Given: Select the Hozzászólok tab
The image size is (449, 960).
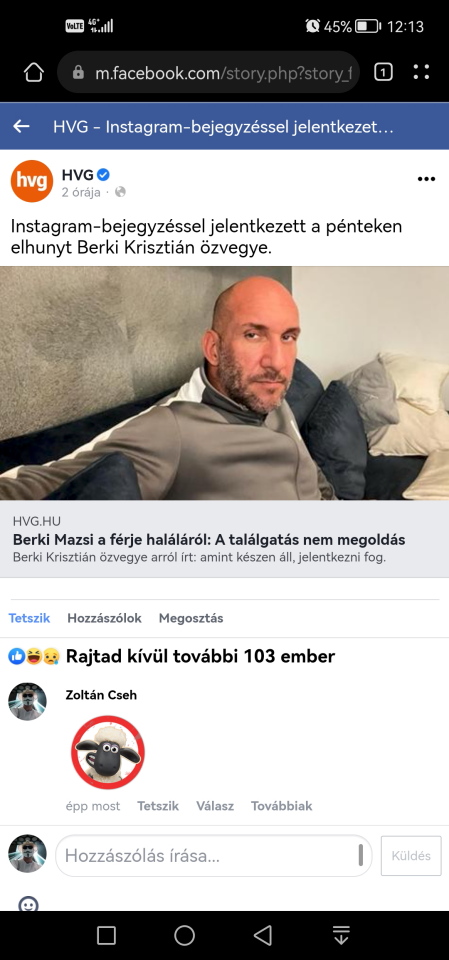Looking at the screenshot, I should 104,618.
